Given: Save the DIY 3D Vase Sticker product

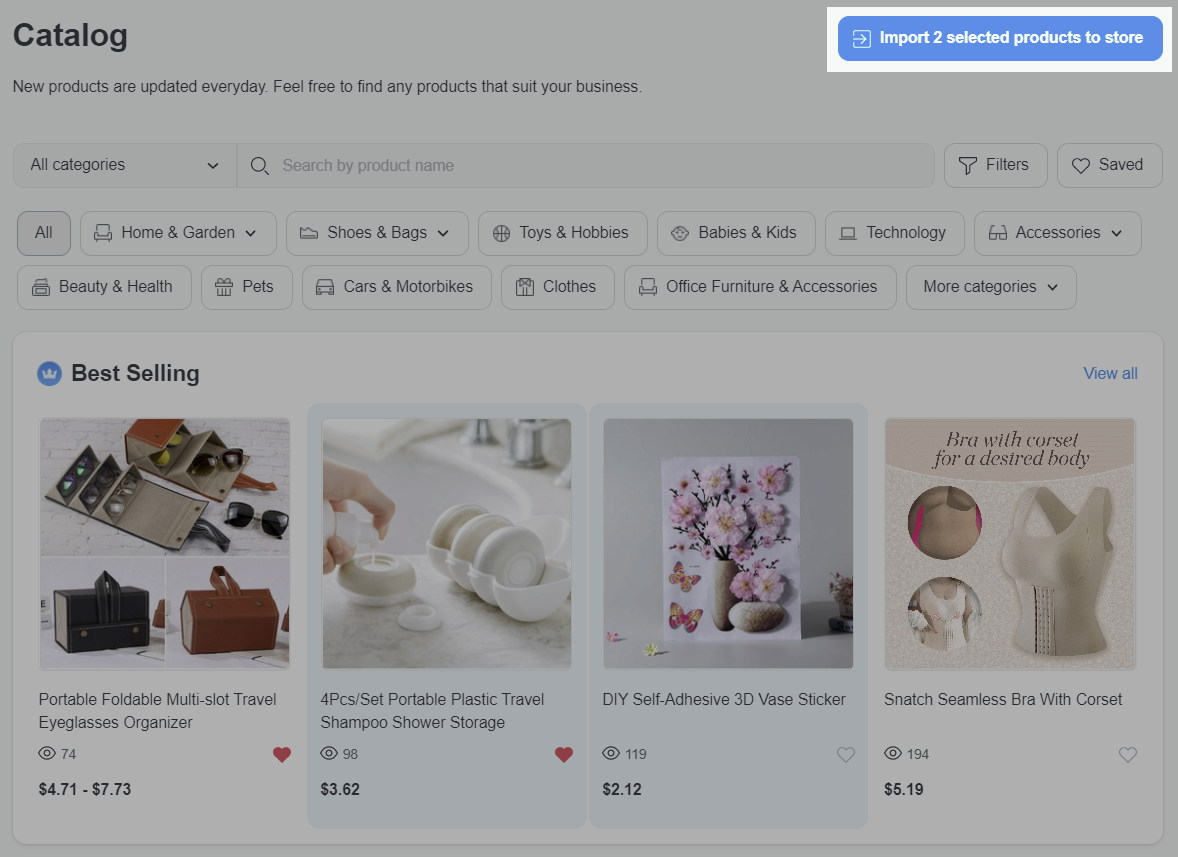Looking at the screenshot, I should click(846, 755).
